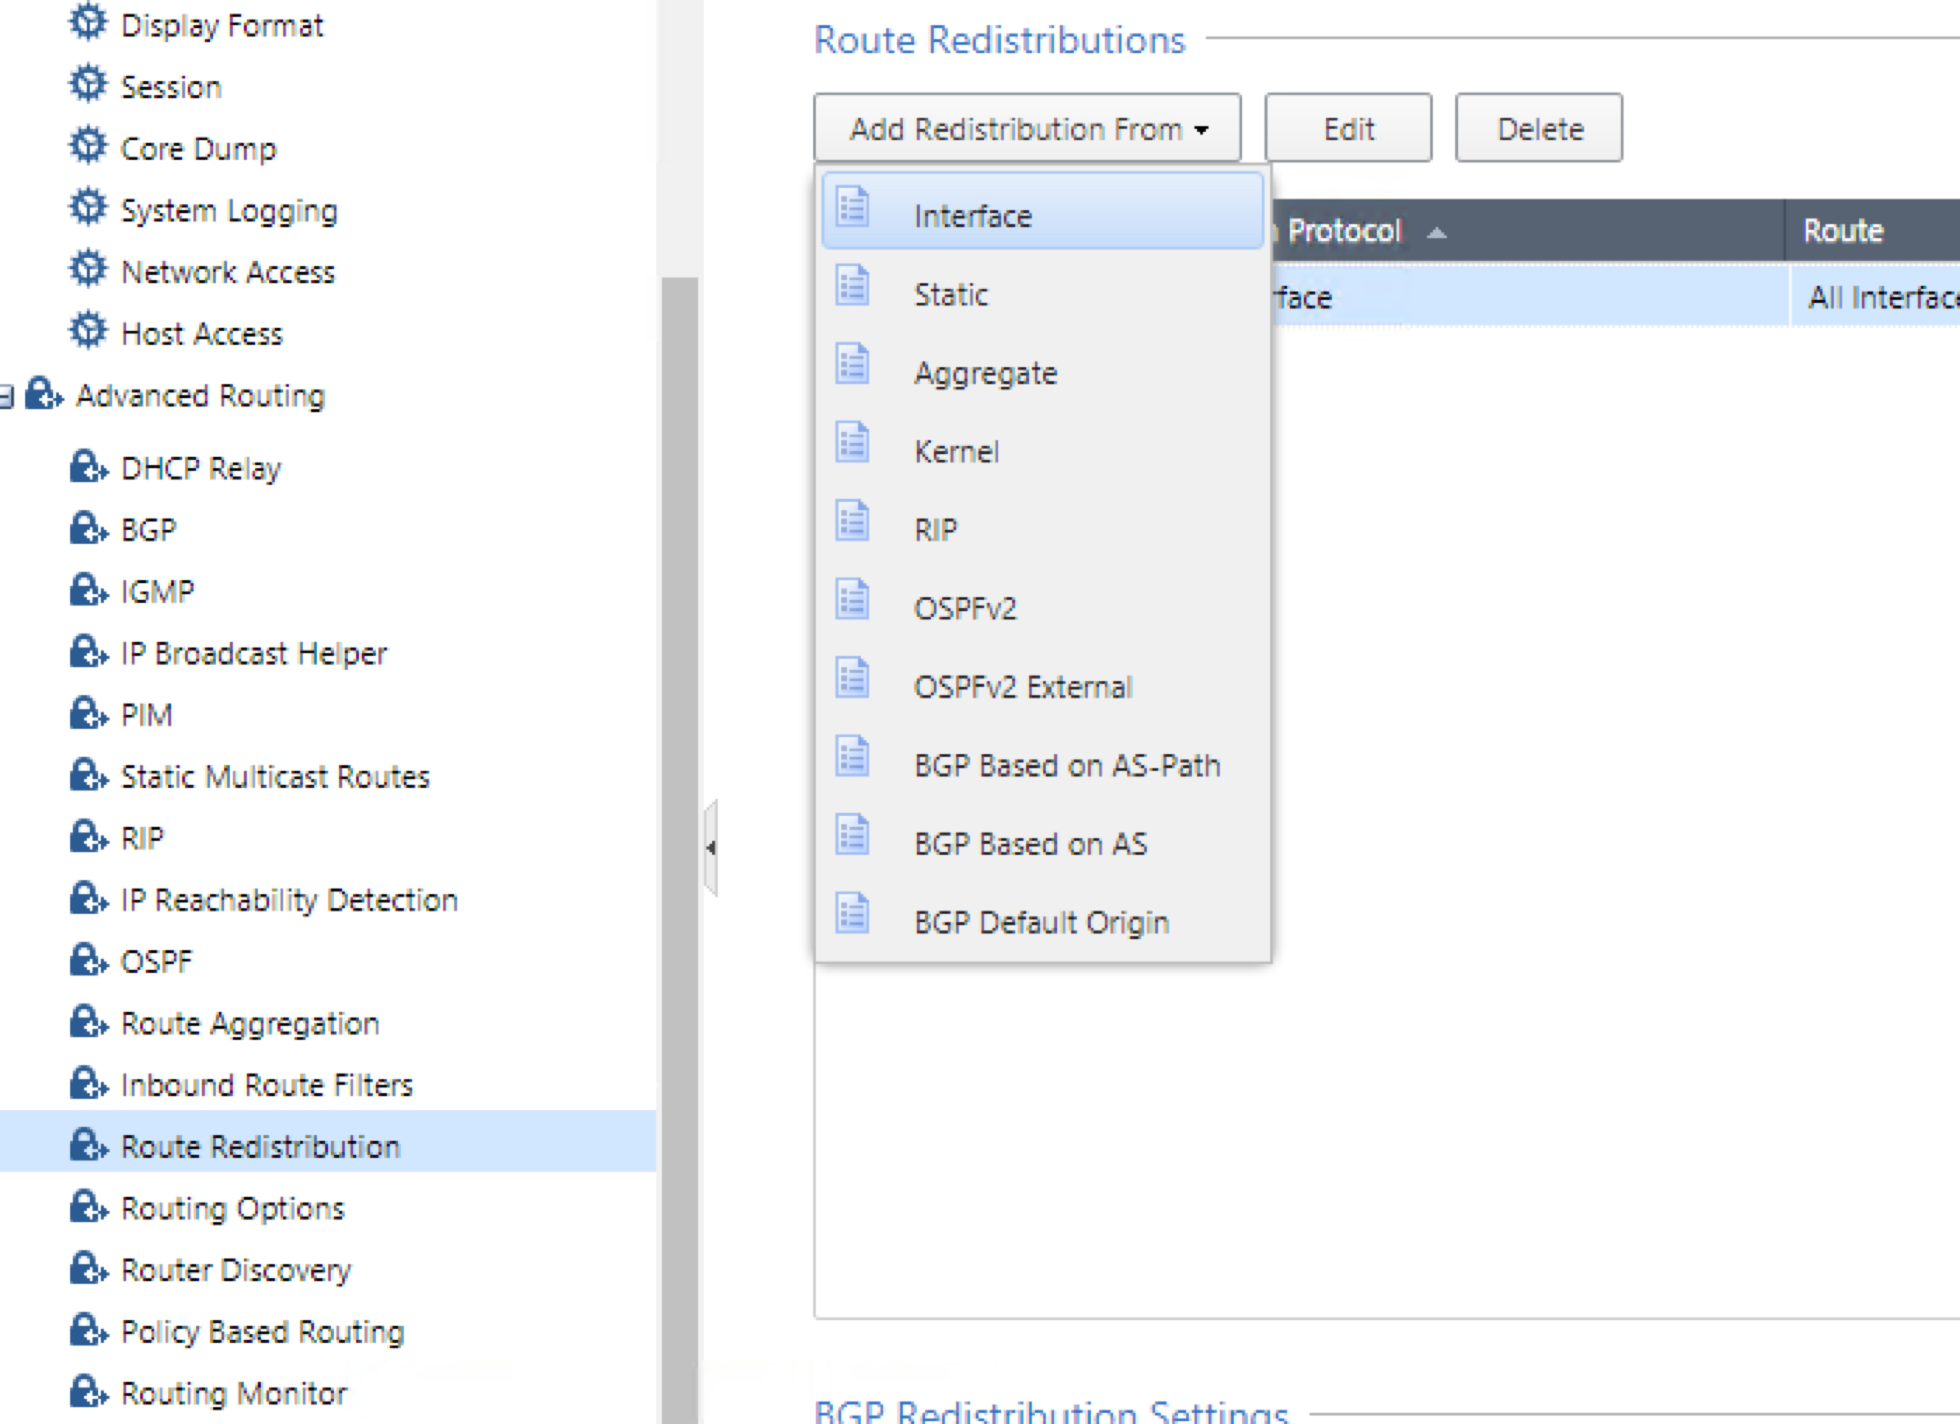Click the gear icon beside System Logging
1960x1424 pixels.
pos(88,207)
